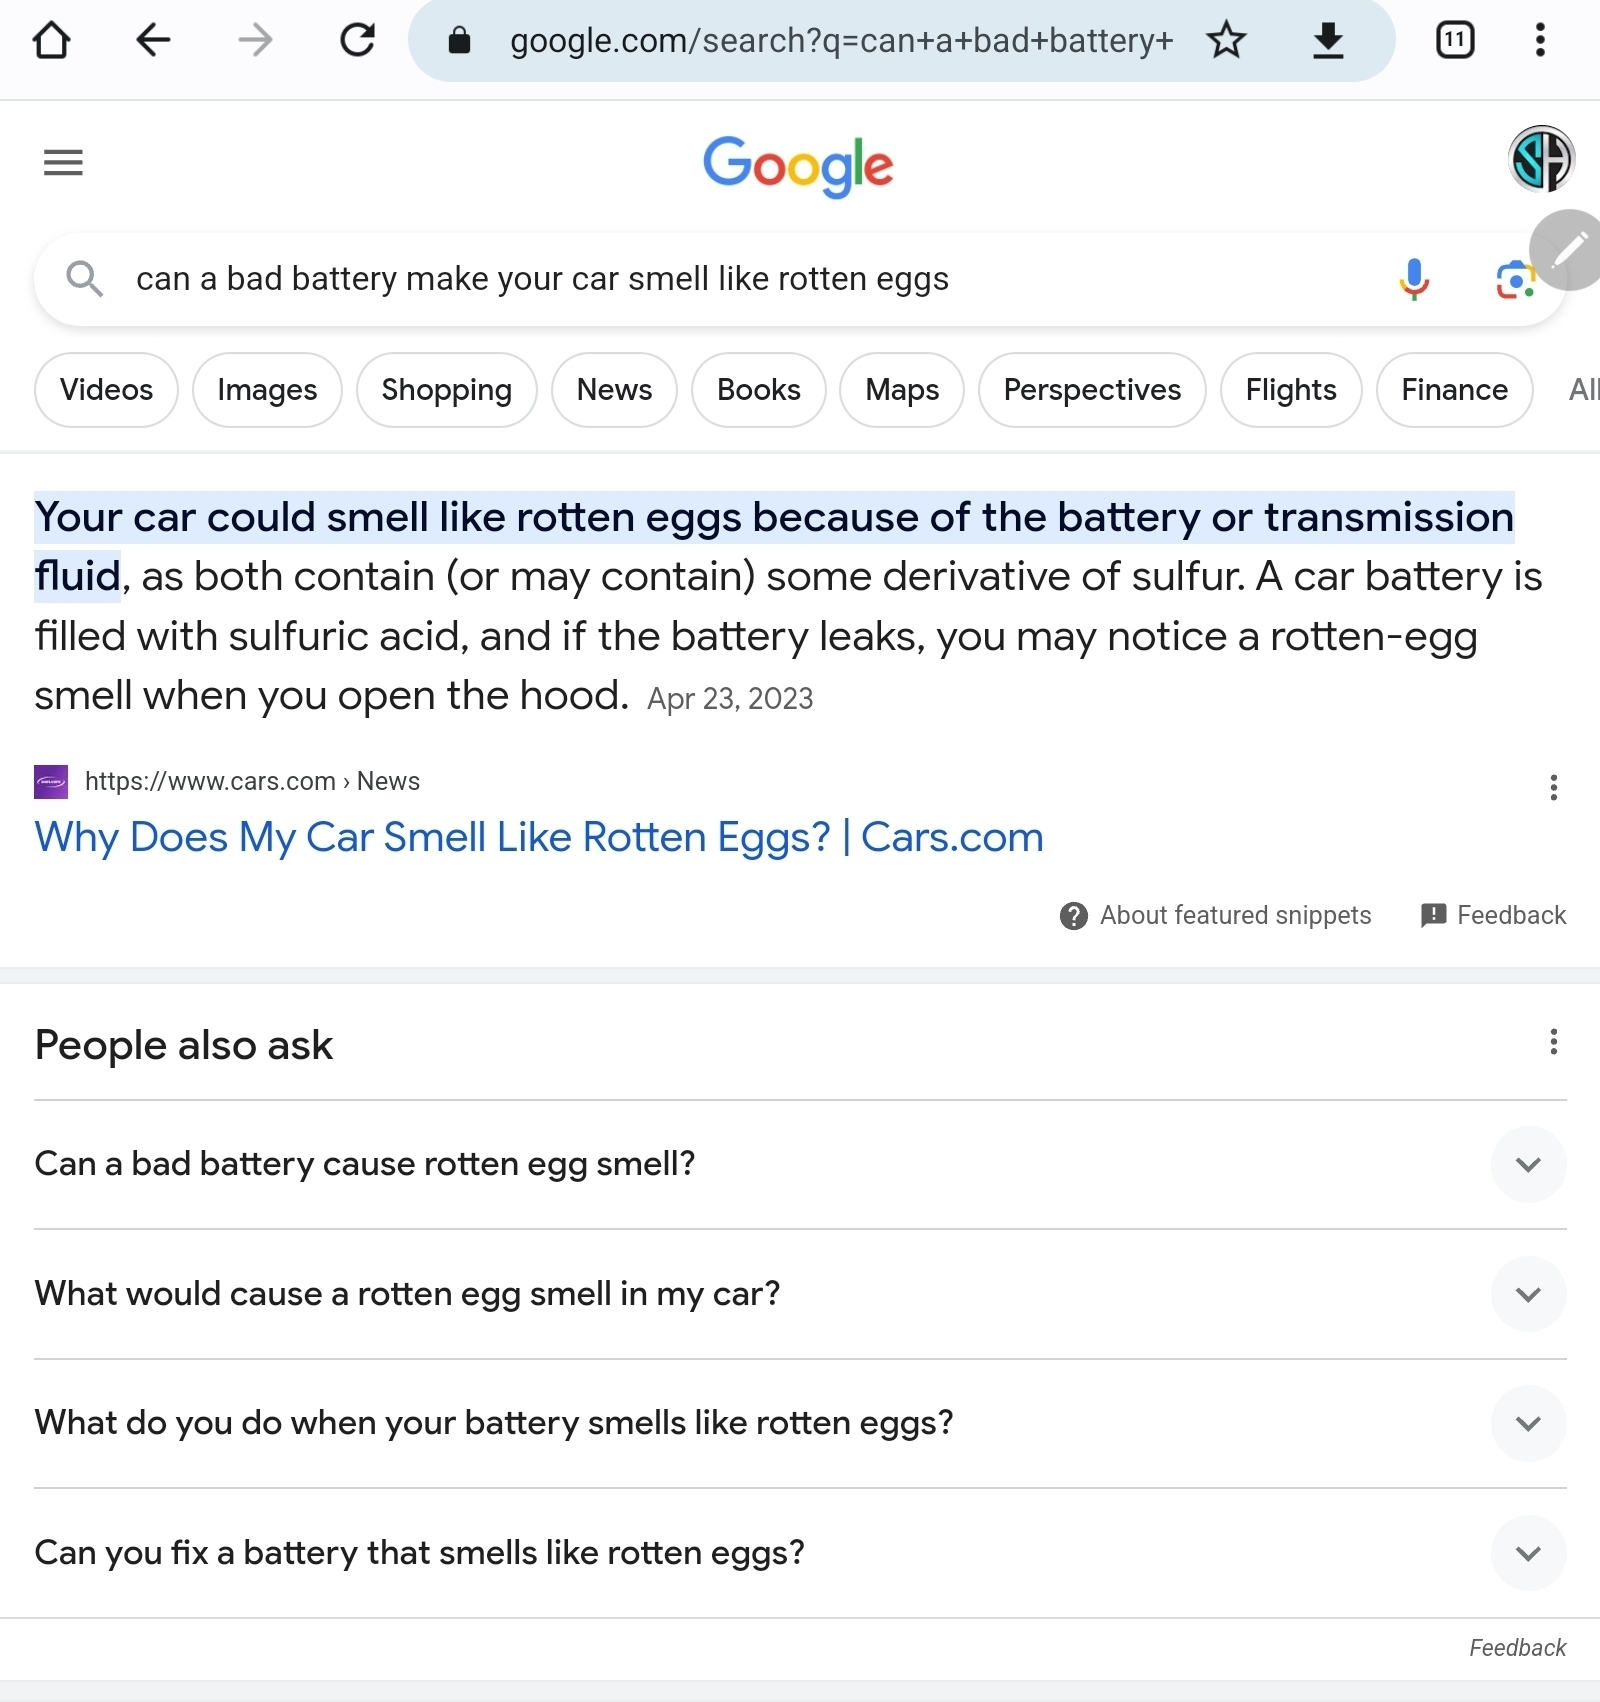Open the tab switcher showing 11 tabs
The height and width of the screenshot is (1702, 1600).
1455,41
